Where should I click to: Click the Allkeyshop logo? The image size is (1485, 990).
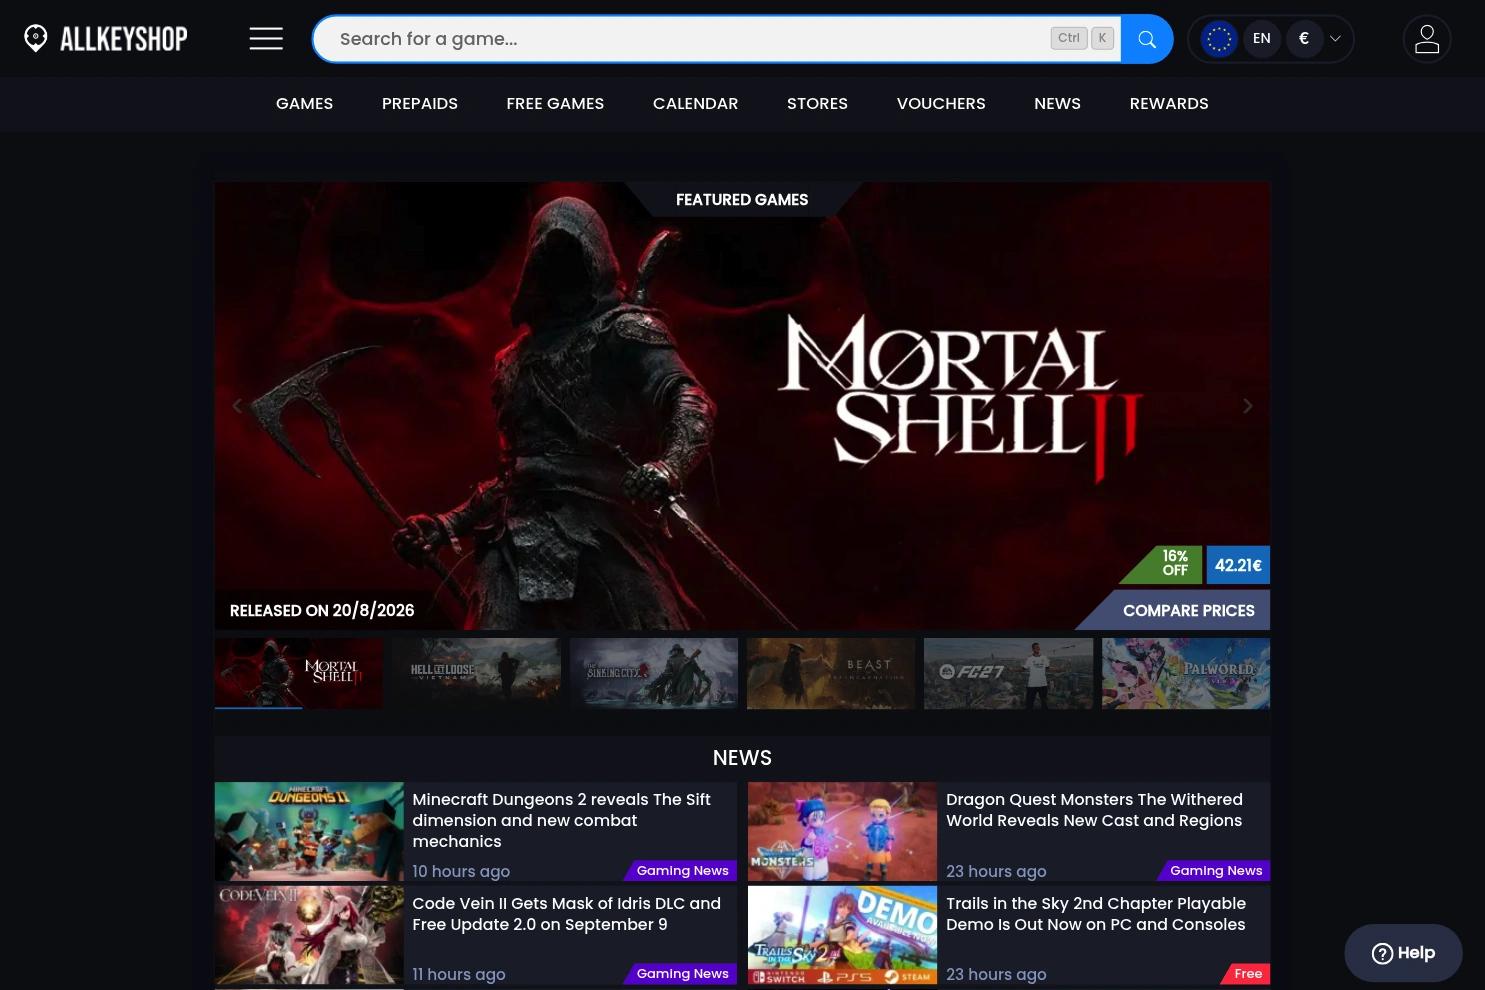click(x=106, y=39)
